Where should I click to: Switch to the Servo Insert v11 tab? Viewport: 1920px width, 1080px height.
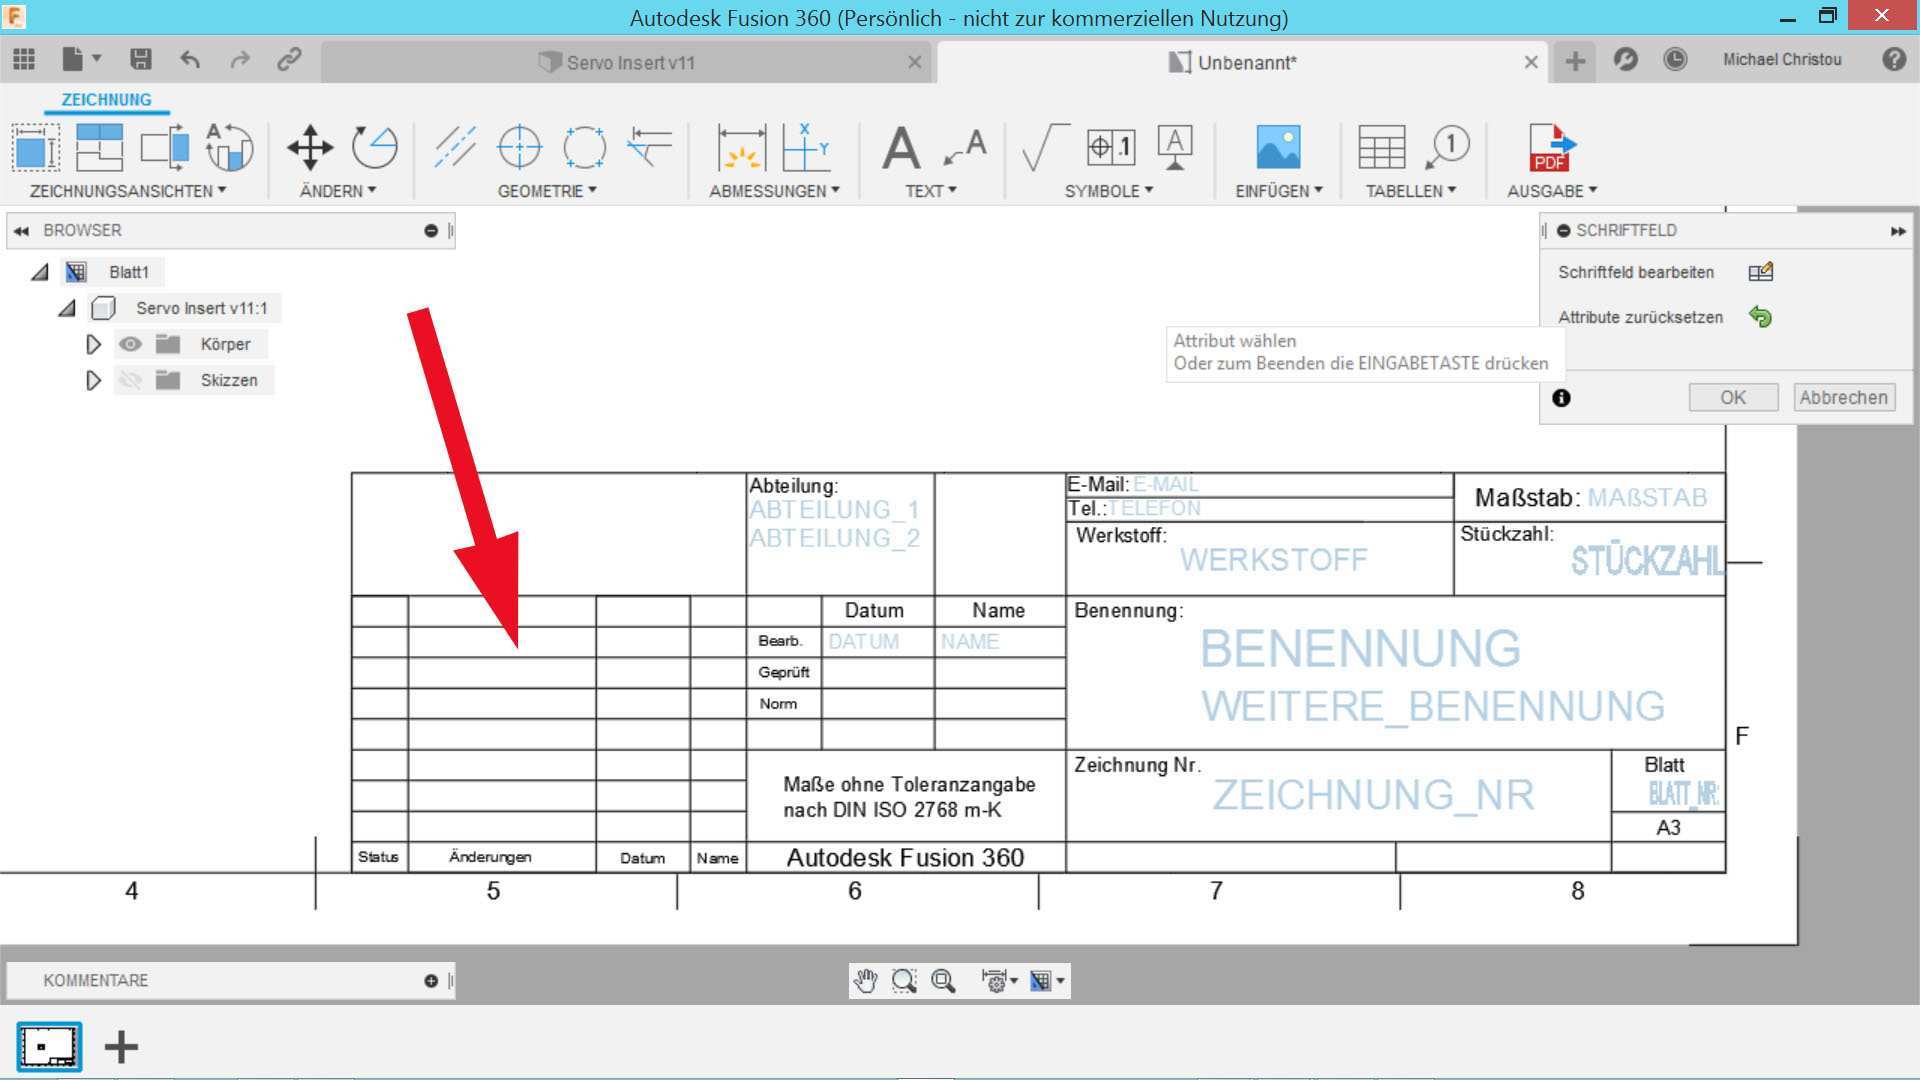pos(628,62)
